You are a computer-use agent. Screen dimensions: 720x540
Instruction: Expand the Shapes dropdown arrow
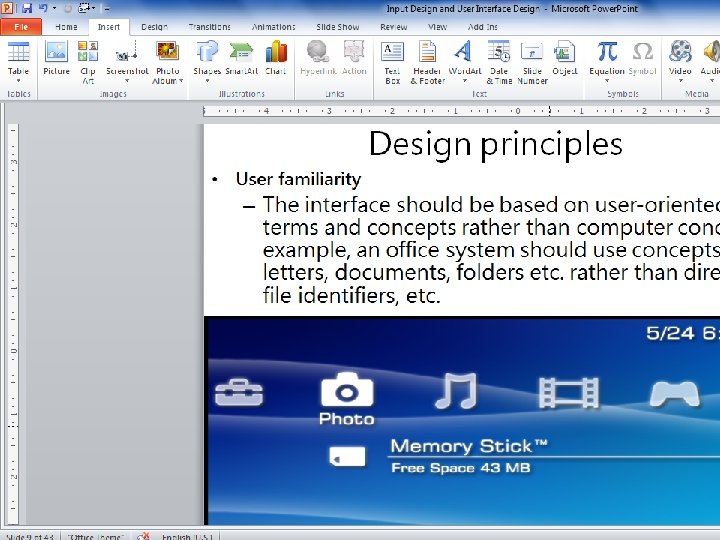pos(207,81)
